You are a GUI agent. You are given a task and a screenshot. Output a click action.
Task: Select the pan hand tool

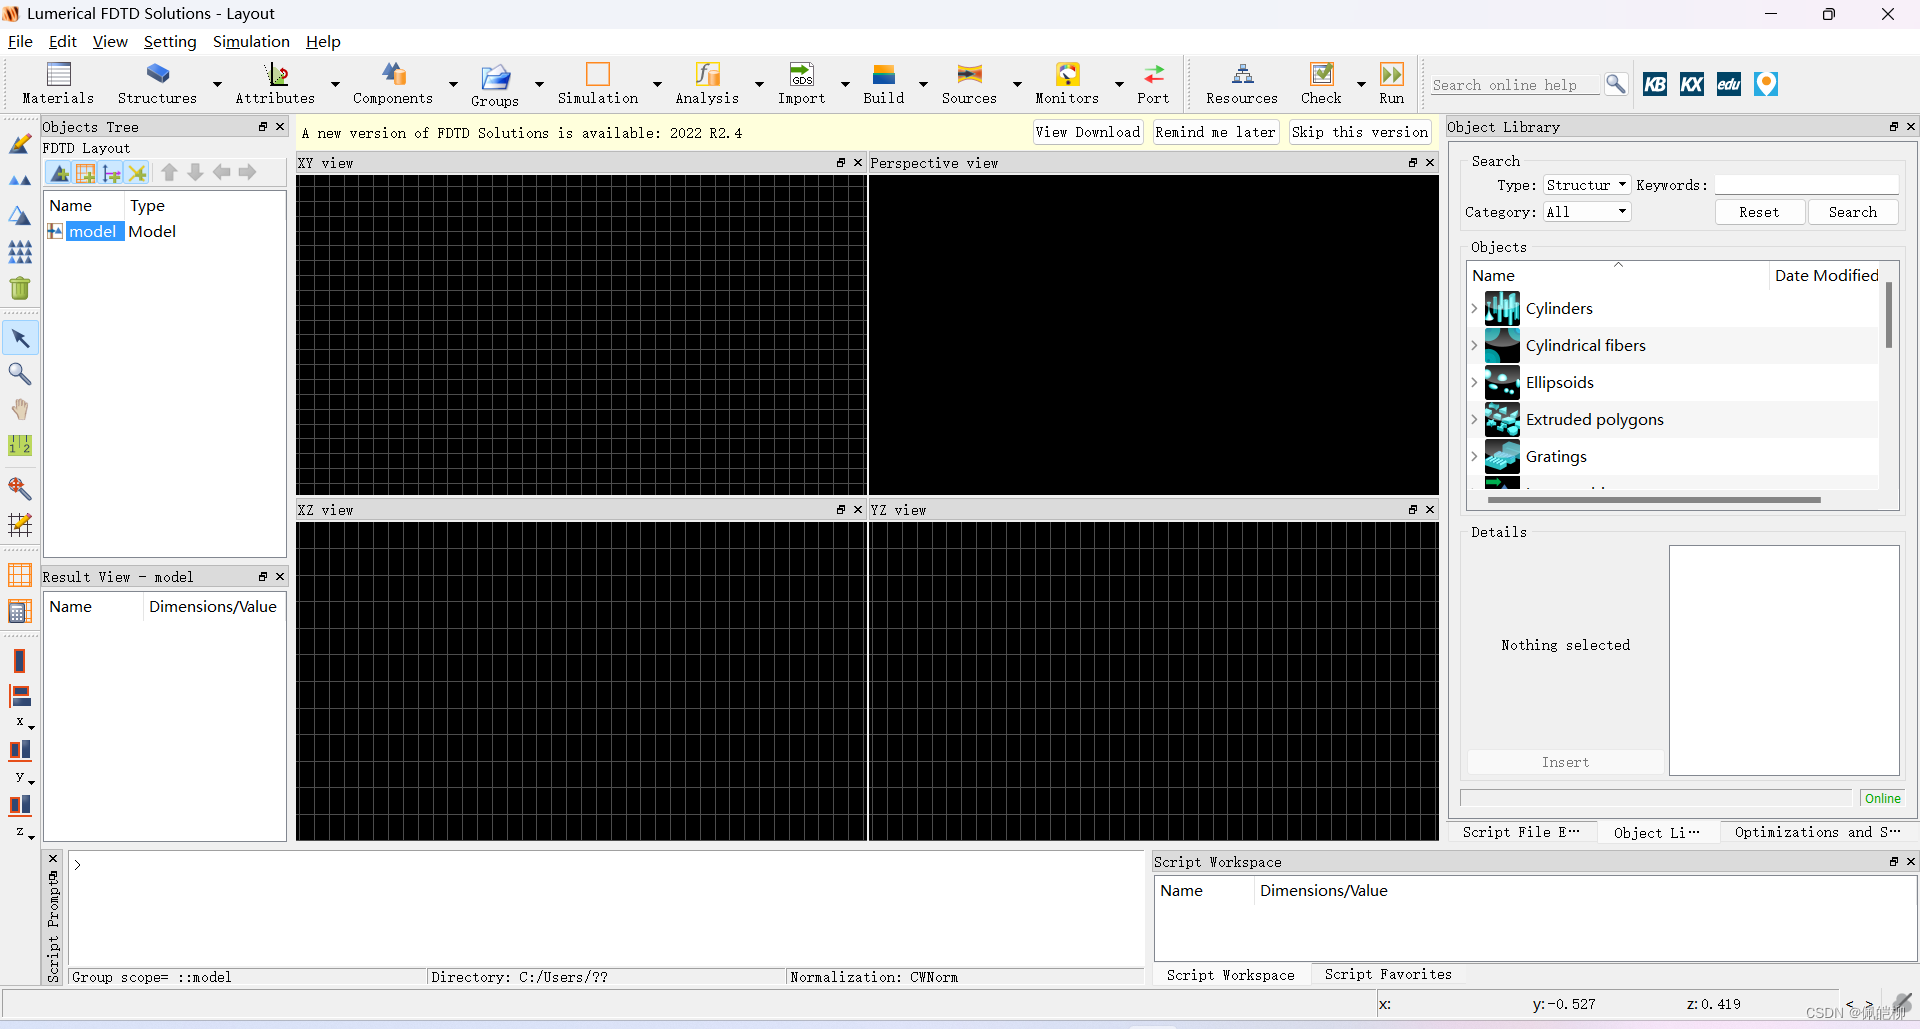pyautogui.click(x=20, y=410)
